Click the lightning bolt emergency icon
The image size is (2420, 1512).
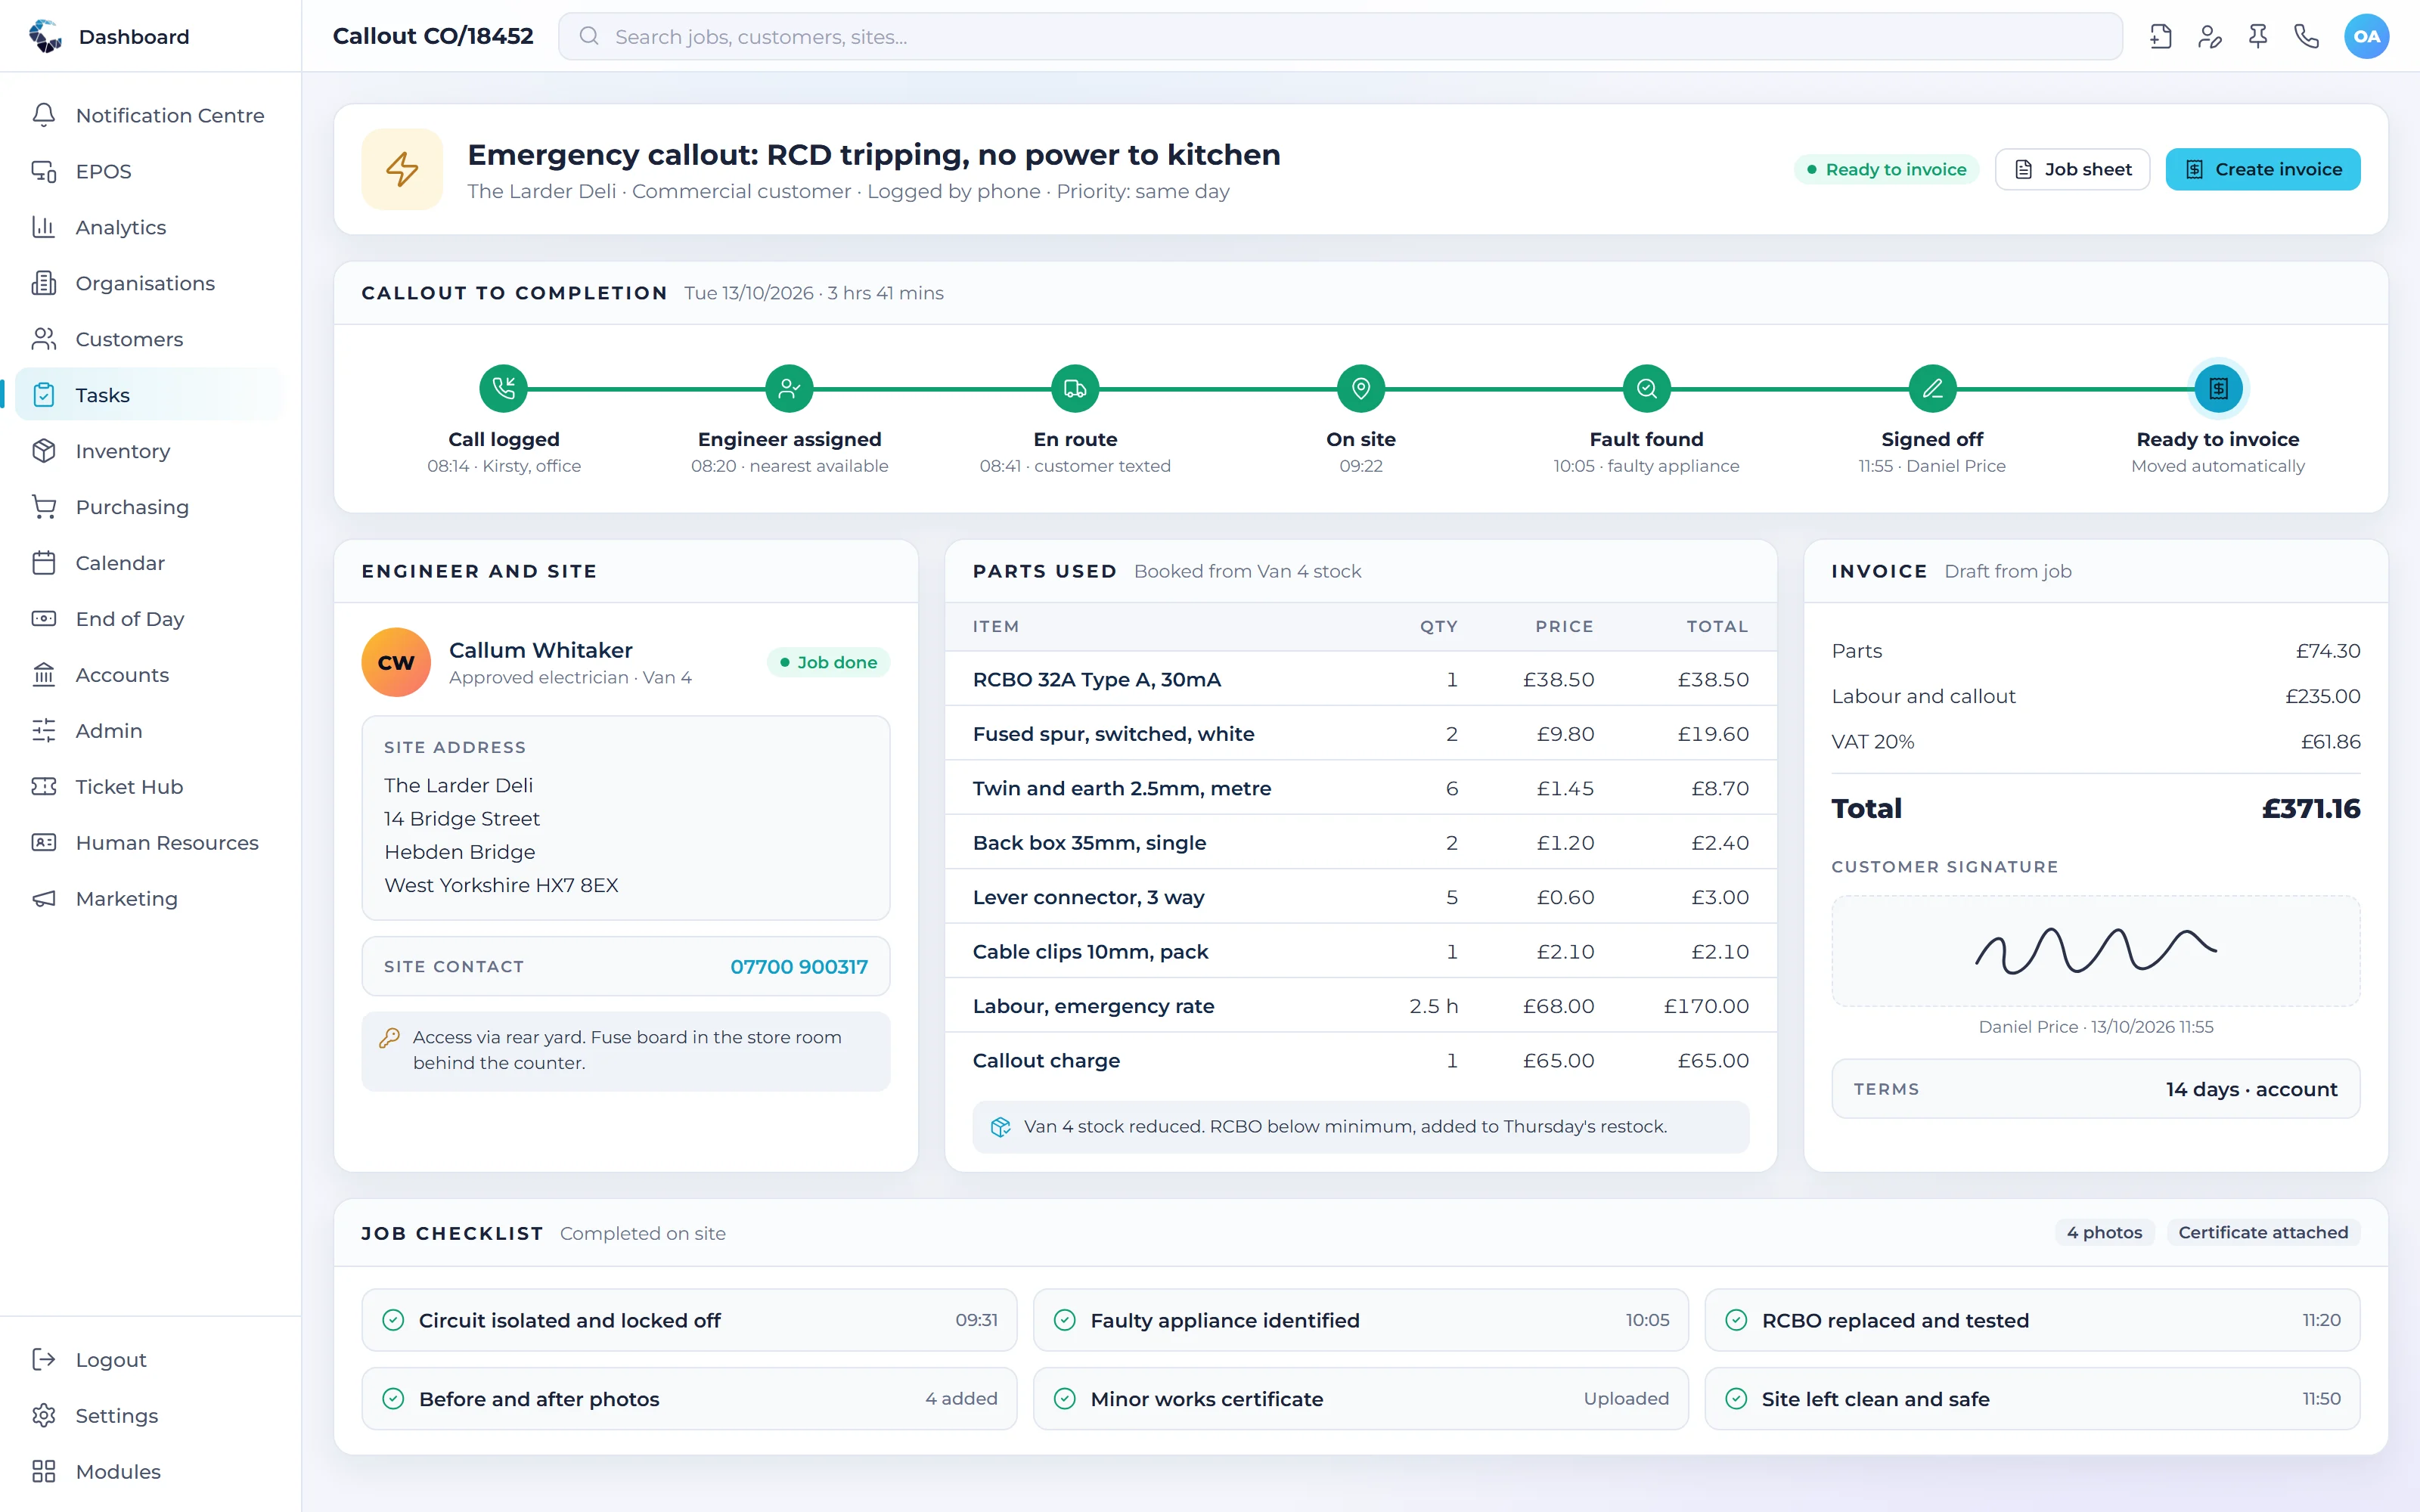click(x=402, y=169)
